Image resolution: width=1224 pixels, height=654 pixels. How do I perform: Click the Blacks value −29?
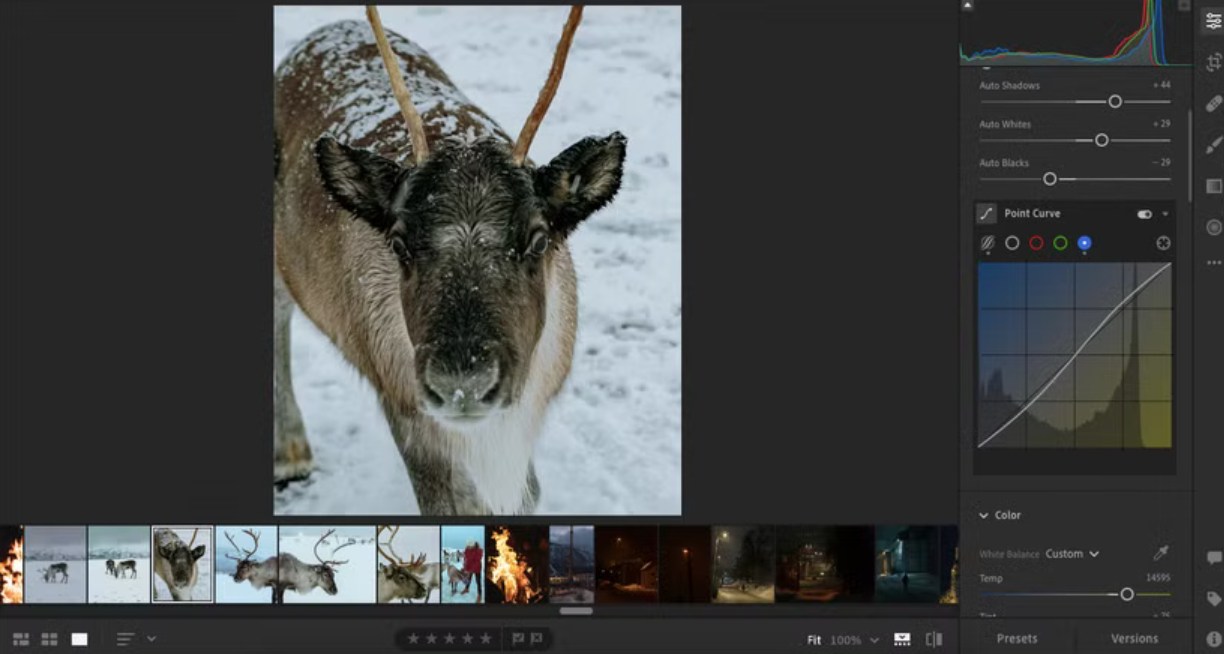[1161, 163]
